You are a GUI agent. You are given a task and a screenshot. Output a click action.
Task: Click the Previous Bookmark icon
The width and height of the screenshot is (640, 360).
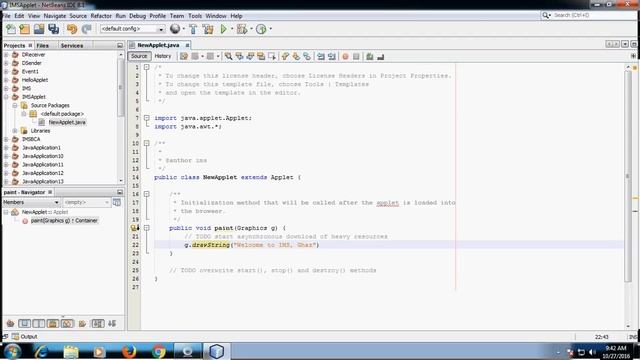[285, 56]
